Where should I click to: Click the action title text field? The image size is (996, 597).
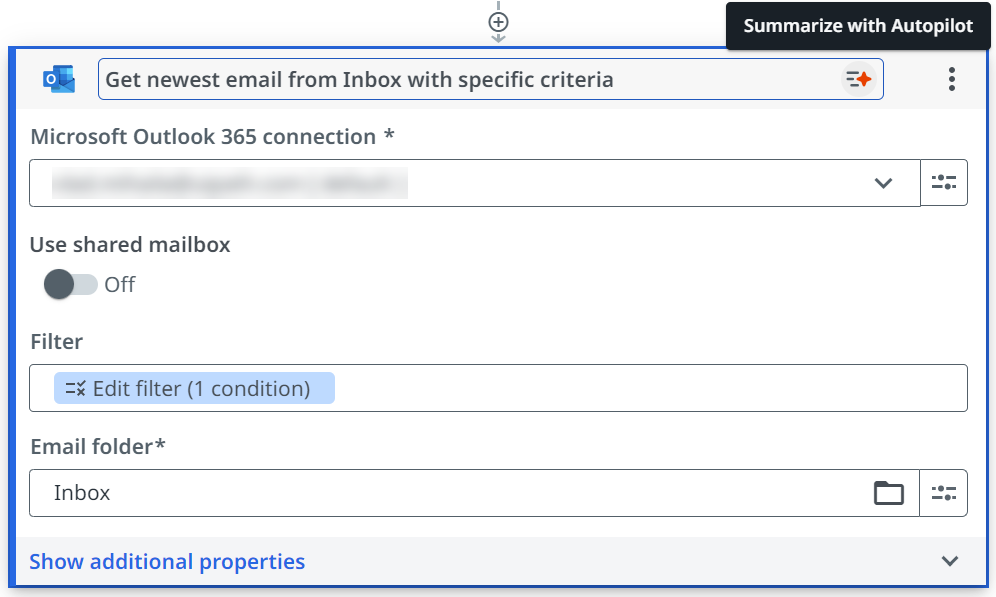(x=400, y=78)
